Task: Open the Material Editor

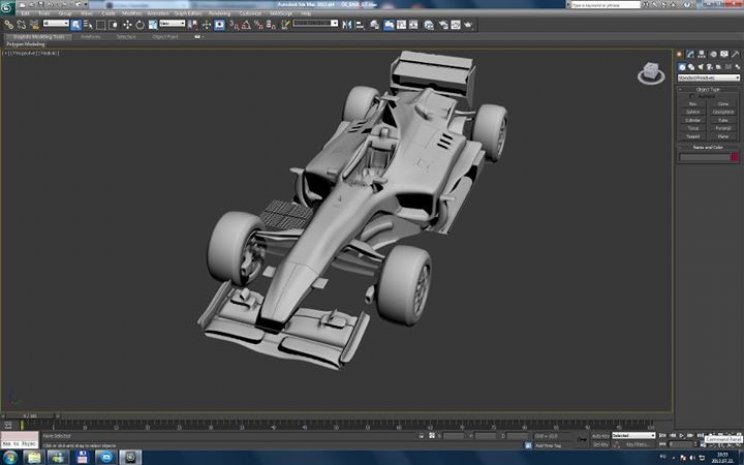Action: [429, 25]
